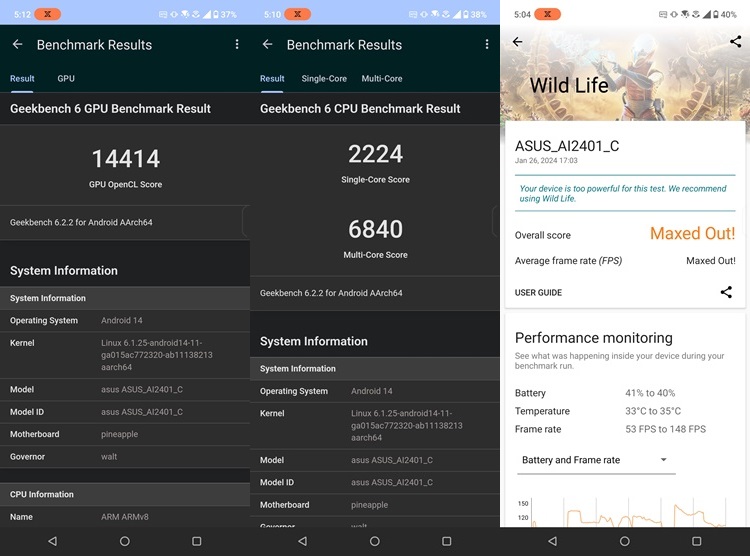This screenshot has height=556, width=750.
Task: Tap back arrow on Wild Life screen
Action: [x=518, y=42]
